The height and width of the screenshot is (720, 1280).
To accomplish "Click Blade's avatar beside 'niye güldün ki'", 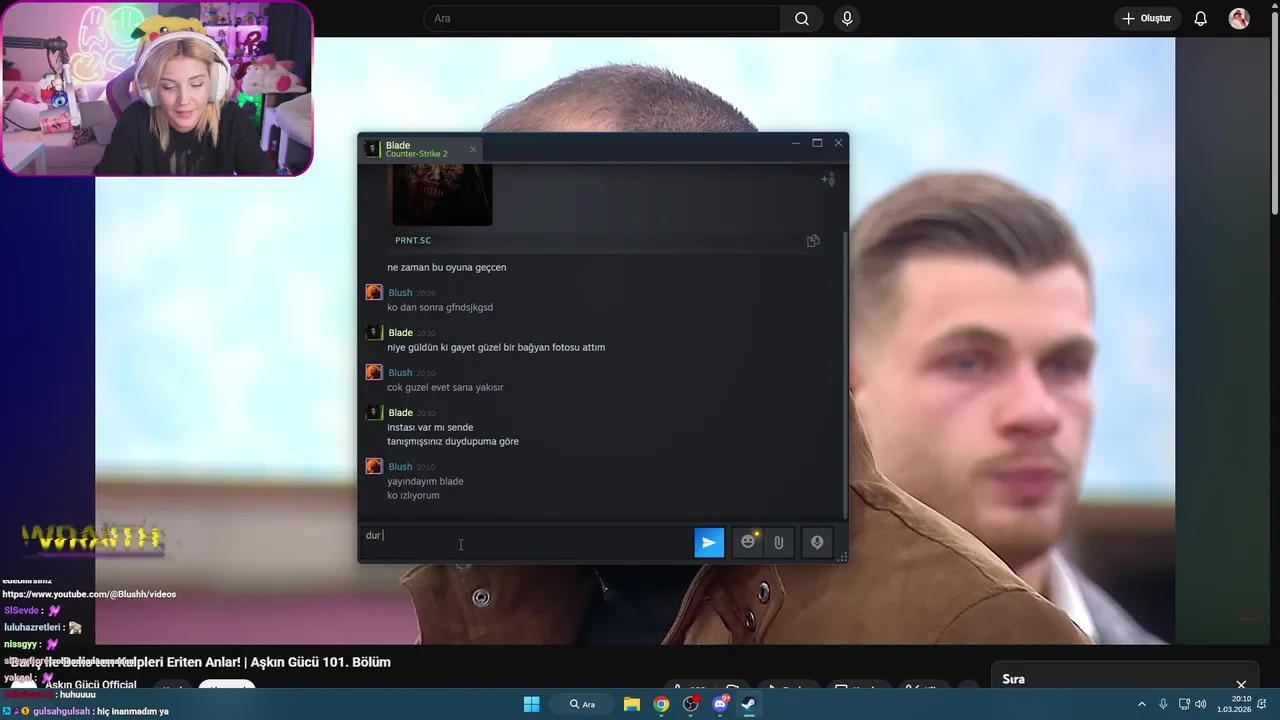I will pos(374,332).
